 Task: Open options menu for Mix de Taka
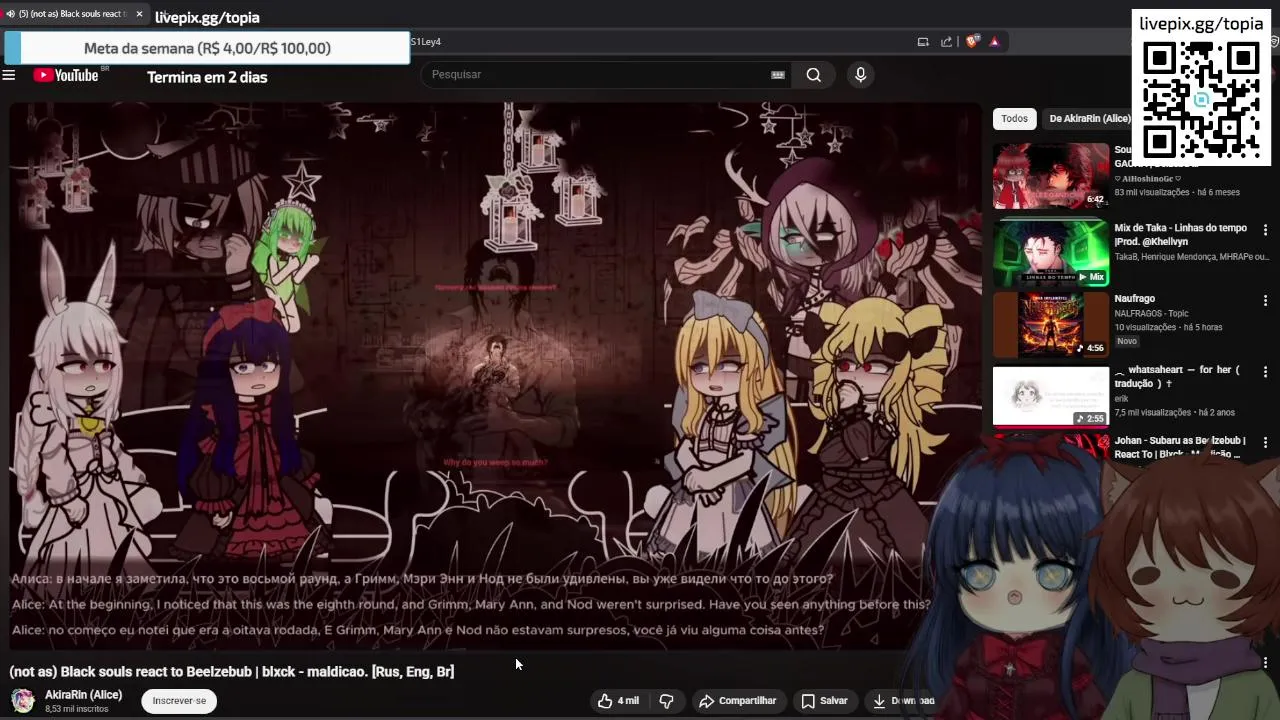[x=1265, y=230]
